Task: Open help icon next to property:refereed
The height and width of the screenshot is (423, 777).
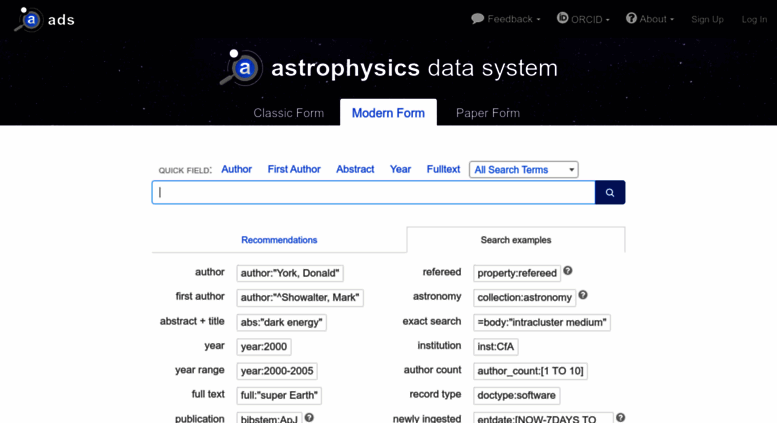Action: (x=568, y=271)
